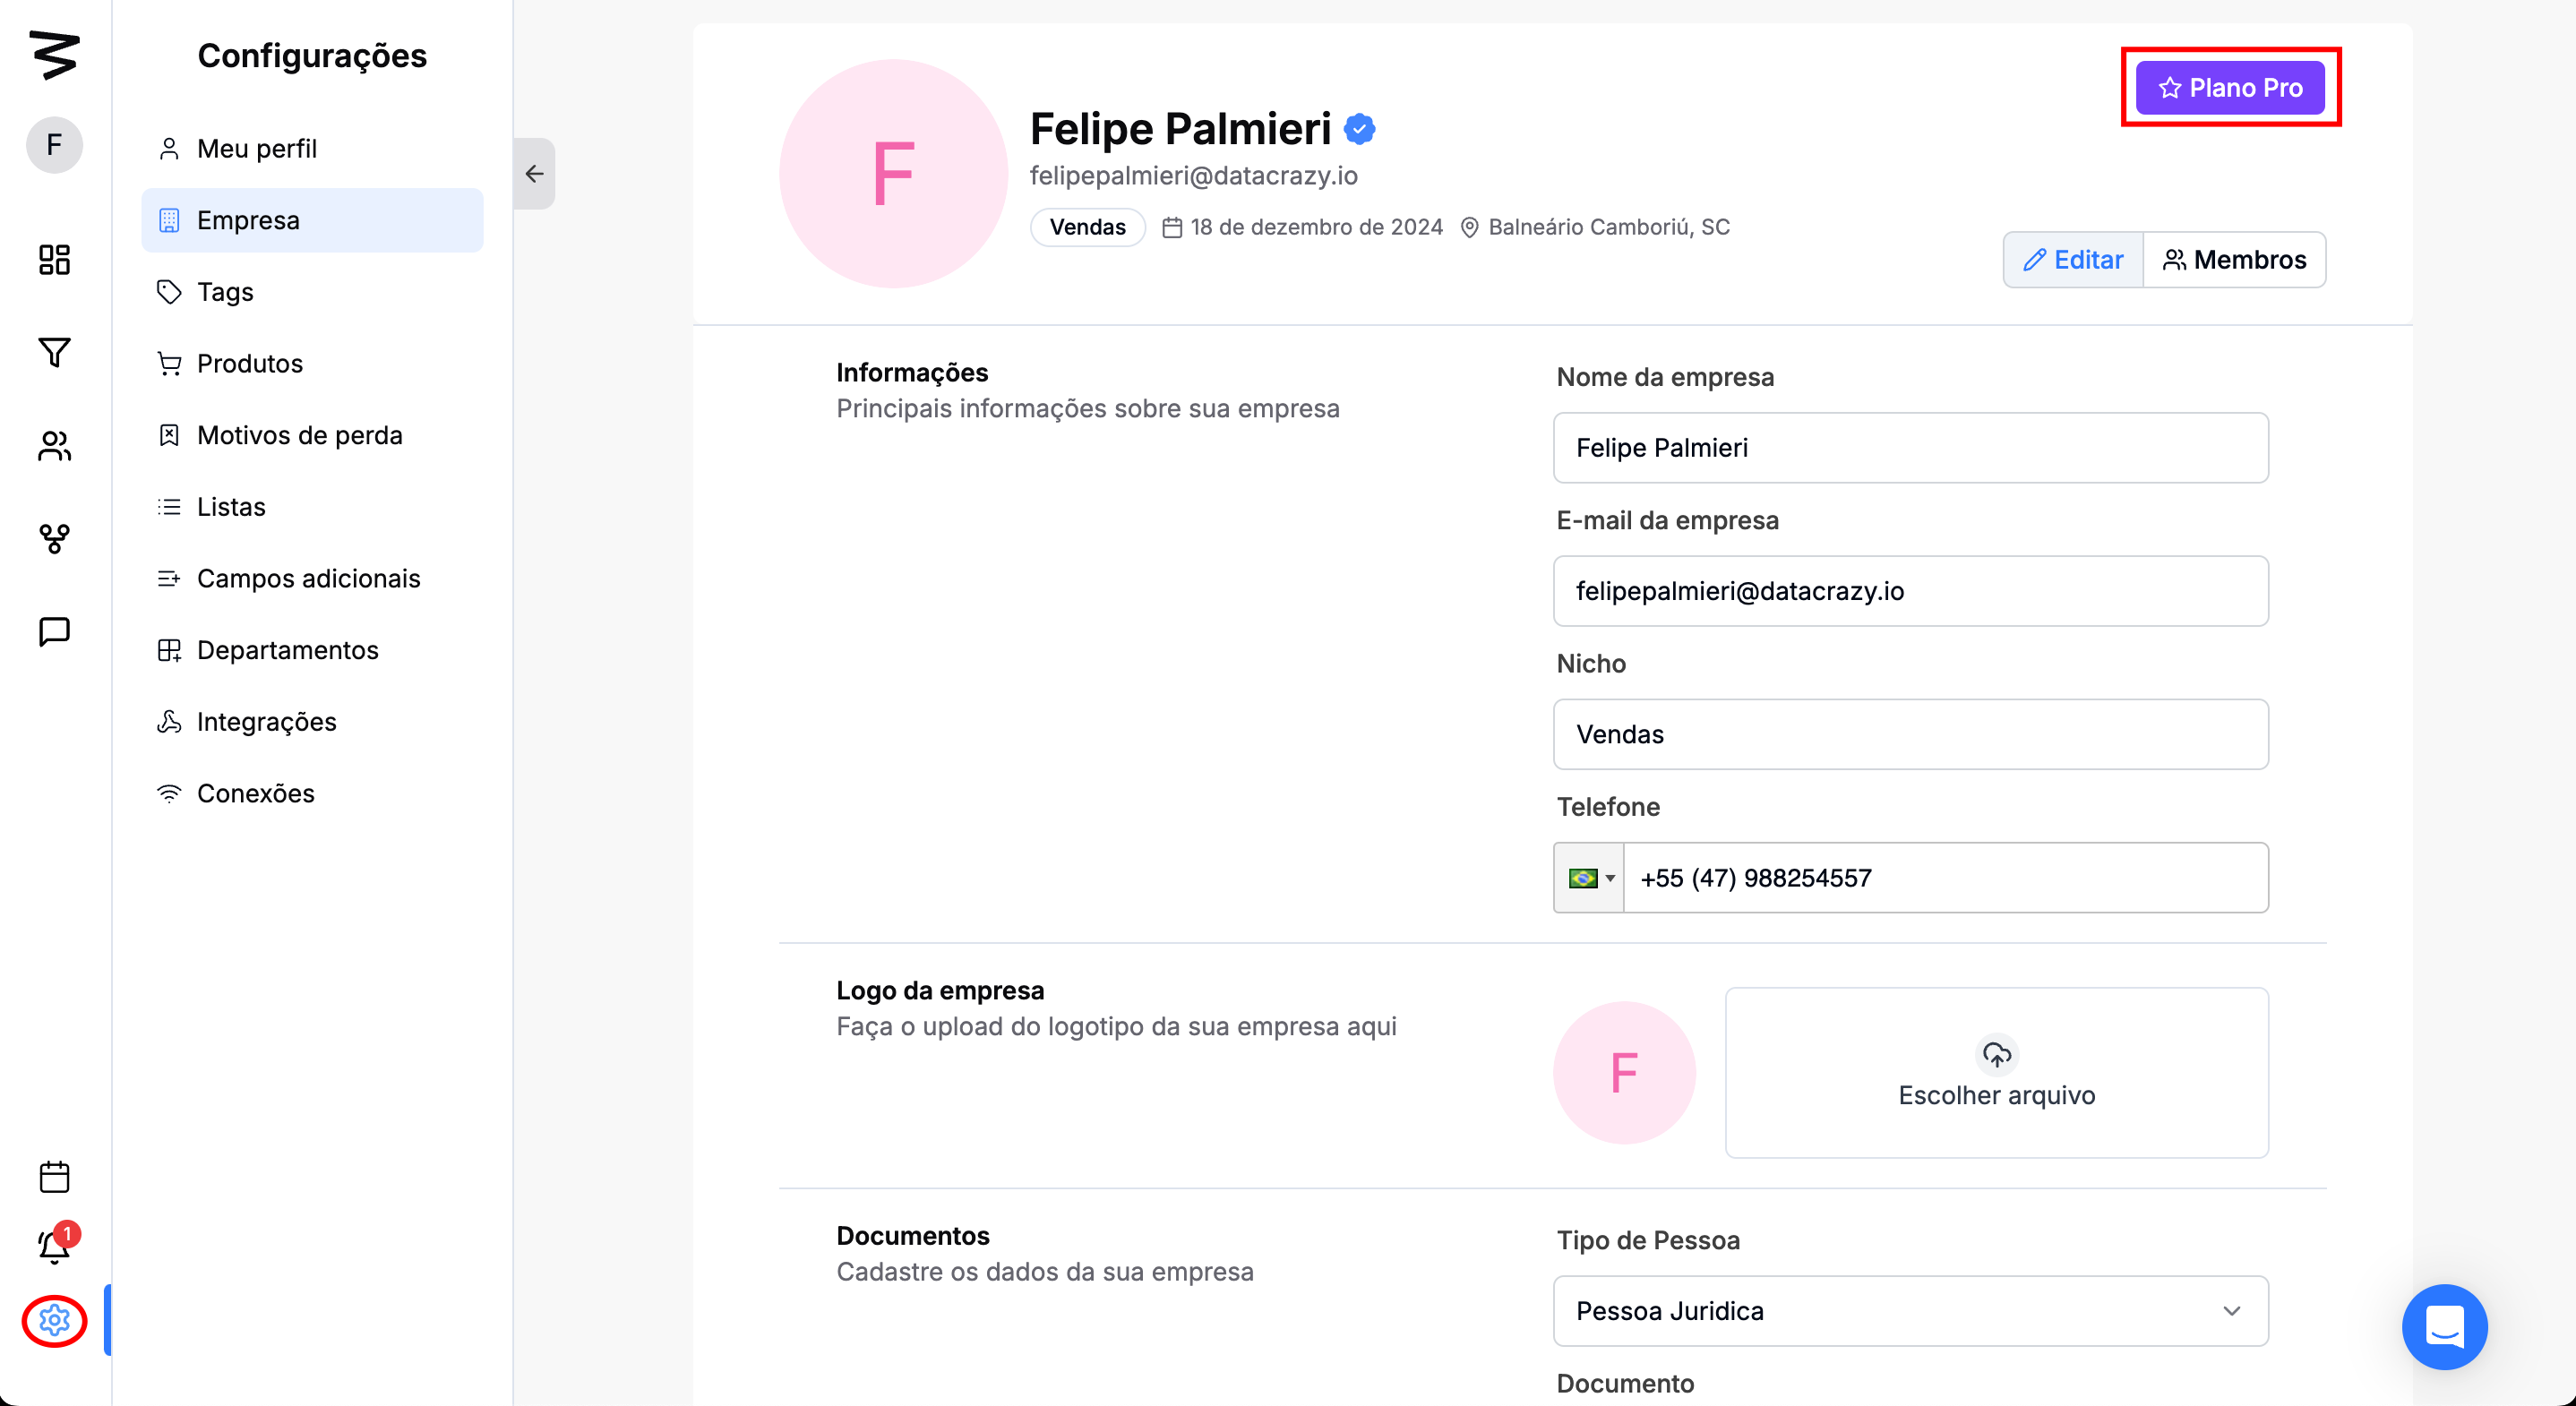Open the dashboard grid icon in left rail
The image size is (2576, 1406).
coord(54,260)
